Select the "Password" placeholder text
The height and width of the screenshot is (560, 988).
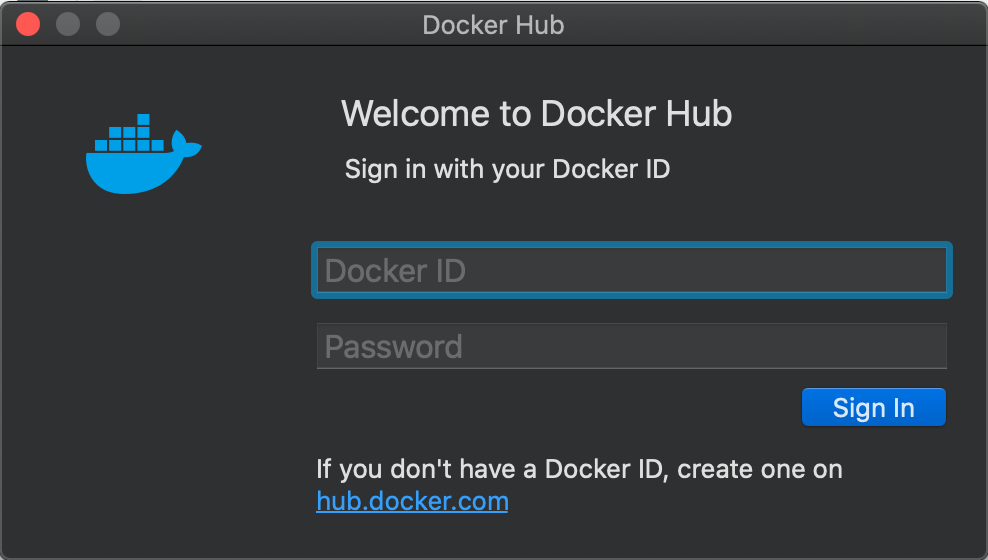pos(393,347)
